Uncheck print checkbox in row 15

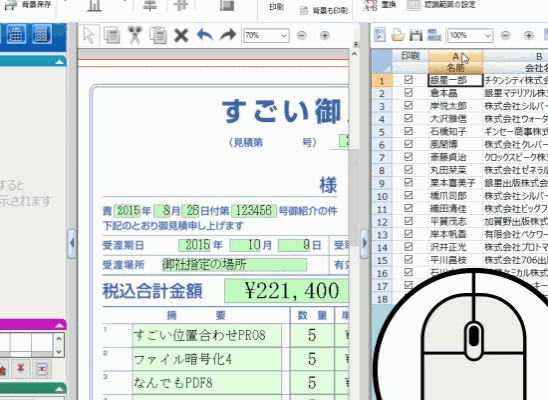tap(408, 260)
